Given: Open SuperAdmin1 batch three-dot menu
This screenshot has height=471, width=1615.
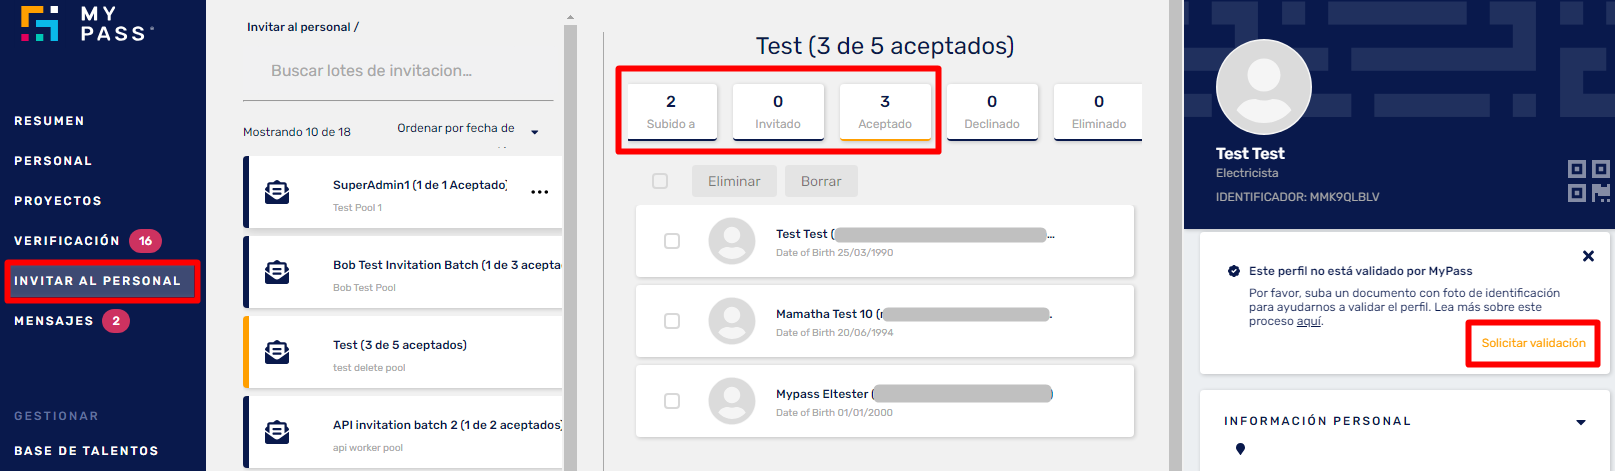Looking at the screenshot, I should (x=540, y=192).
